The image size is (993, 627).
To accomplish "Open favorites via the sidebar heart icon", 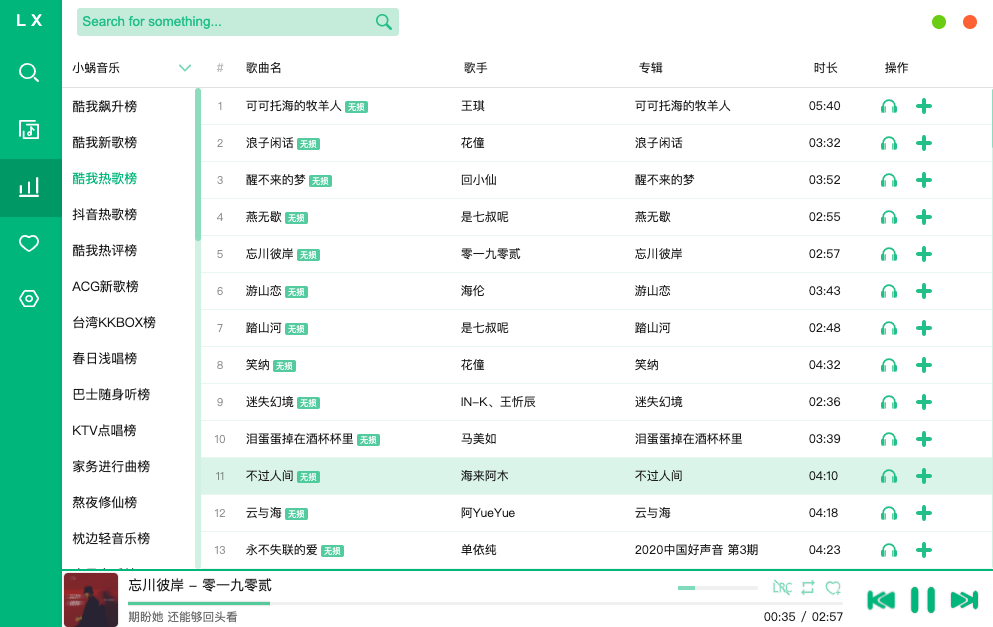I will click(x=29, y=243).
